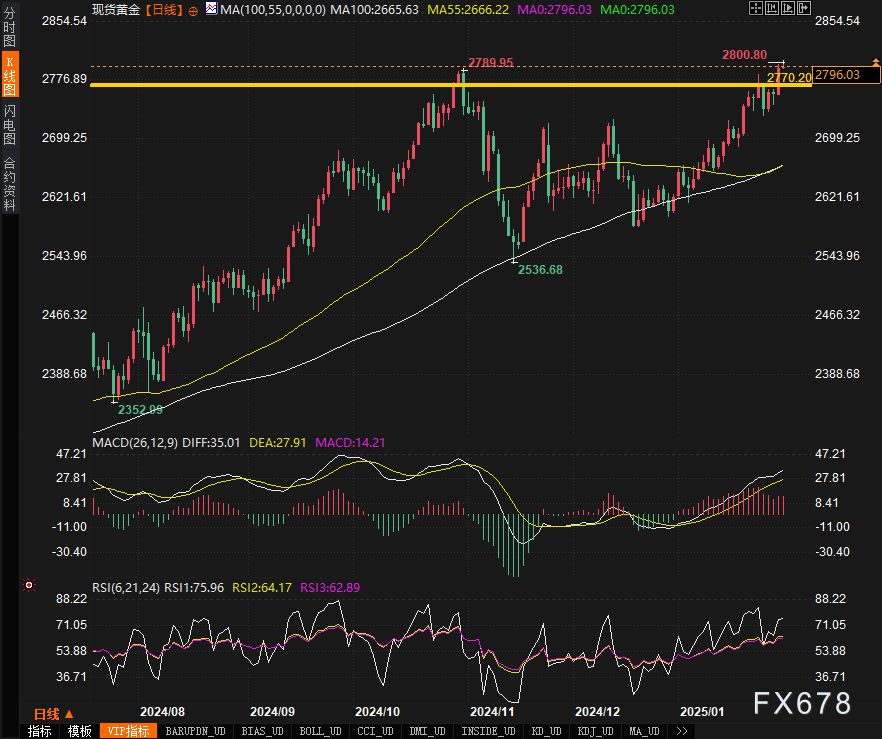The width and height of the screenshot is (882, 739).
Task: Apply the BARUPDN_UD indicator
Action: click(195, 731)
